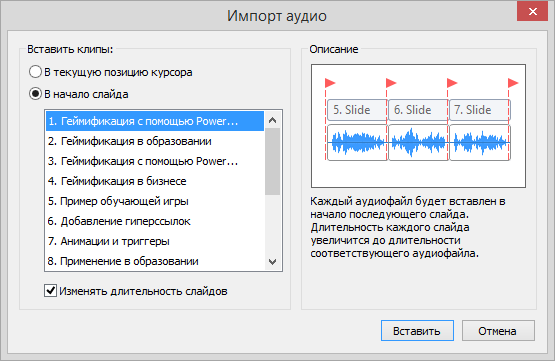Select first slide item in list

pyautogui.click(x=155, y=121)
